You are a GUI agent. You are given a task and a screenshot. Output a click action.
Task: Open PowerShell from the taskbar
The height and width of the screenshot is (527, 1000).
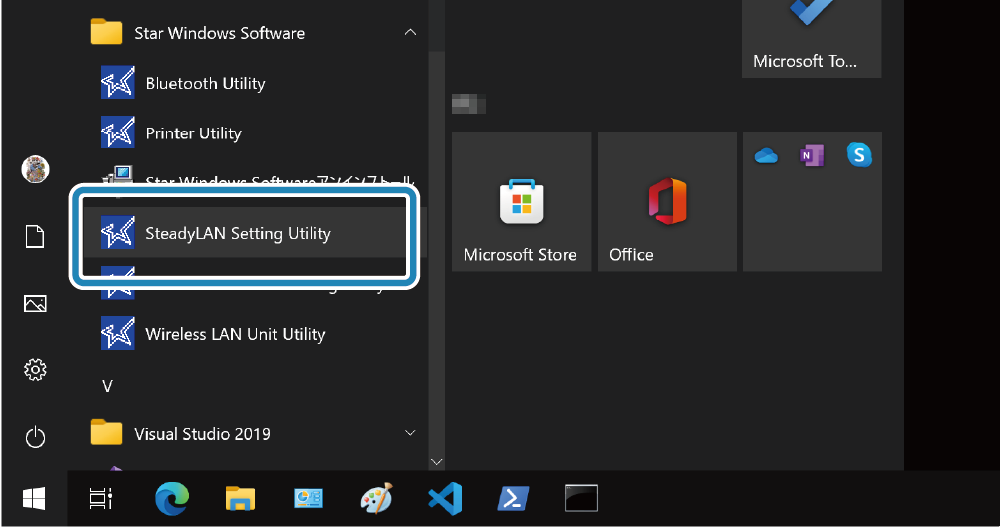(512, 498)
